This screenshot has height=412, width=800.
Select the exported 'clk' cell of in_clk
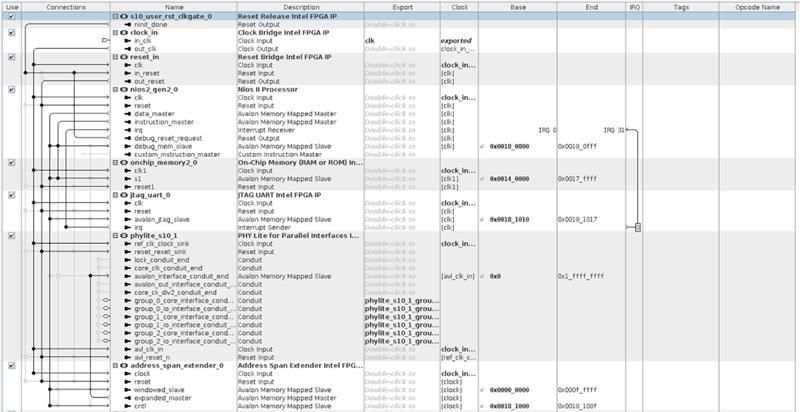pos(402,41)
